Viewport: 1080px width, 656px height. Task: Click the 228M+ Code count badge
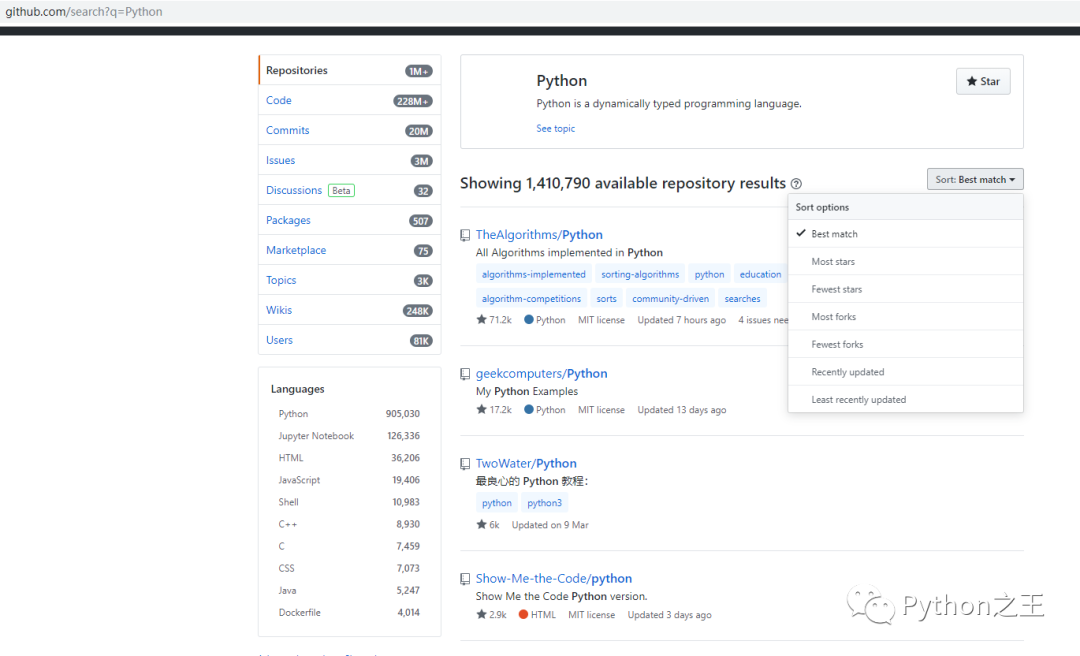(413, 101)
